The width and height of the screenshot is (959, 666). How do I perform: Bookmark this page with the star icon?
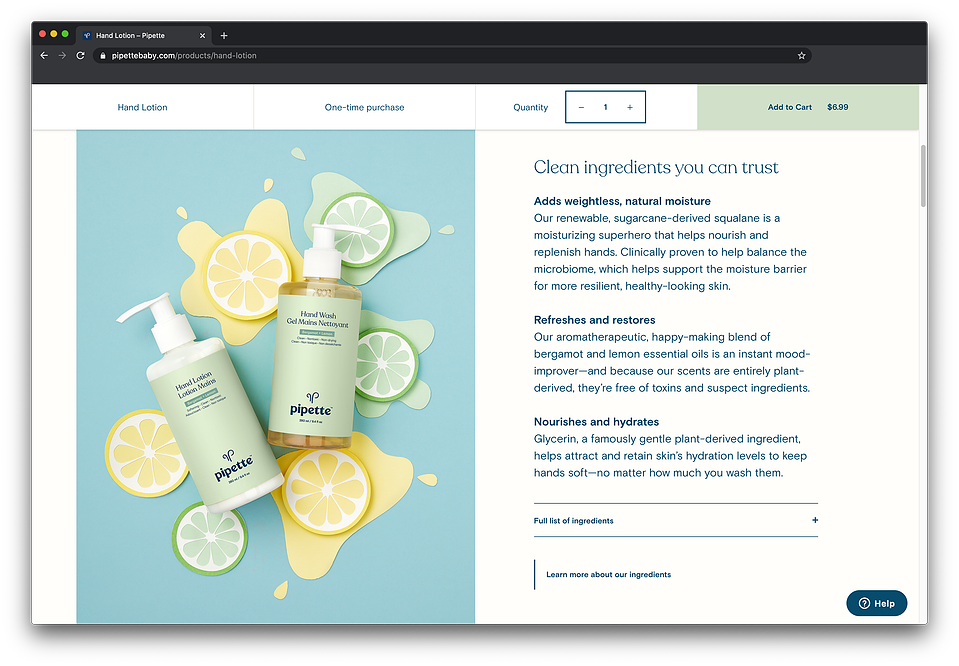point(801,56)
